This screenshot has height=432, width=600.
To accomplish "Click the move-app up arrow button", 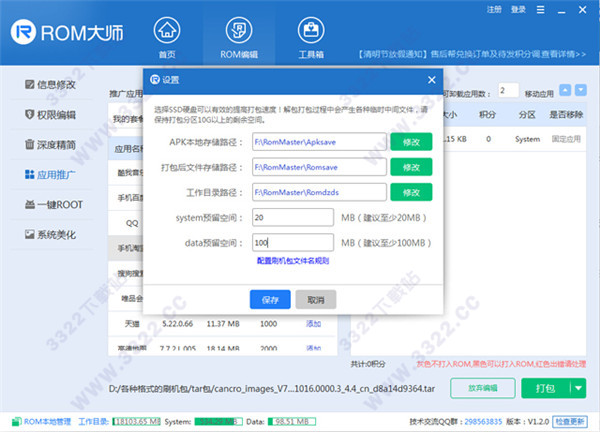I will pyautogui.click(x=565, y=90).
